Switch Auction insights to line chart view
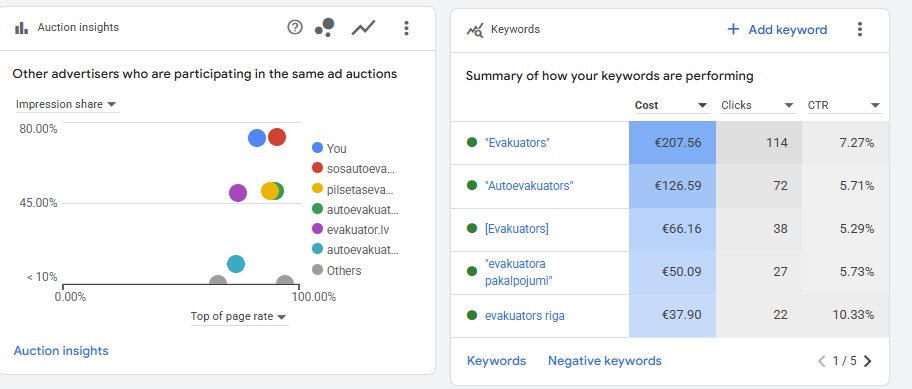Viewport: 912px width, 389px height. 364,27
